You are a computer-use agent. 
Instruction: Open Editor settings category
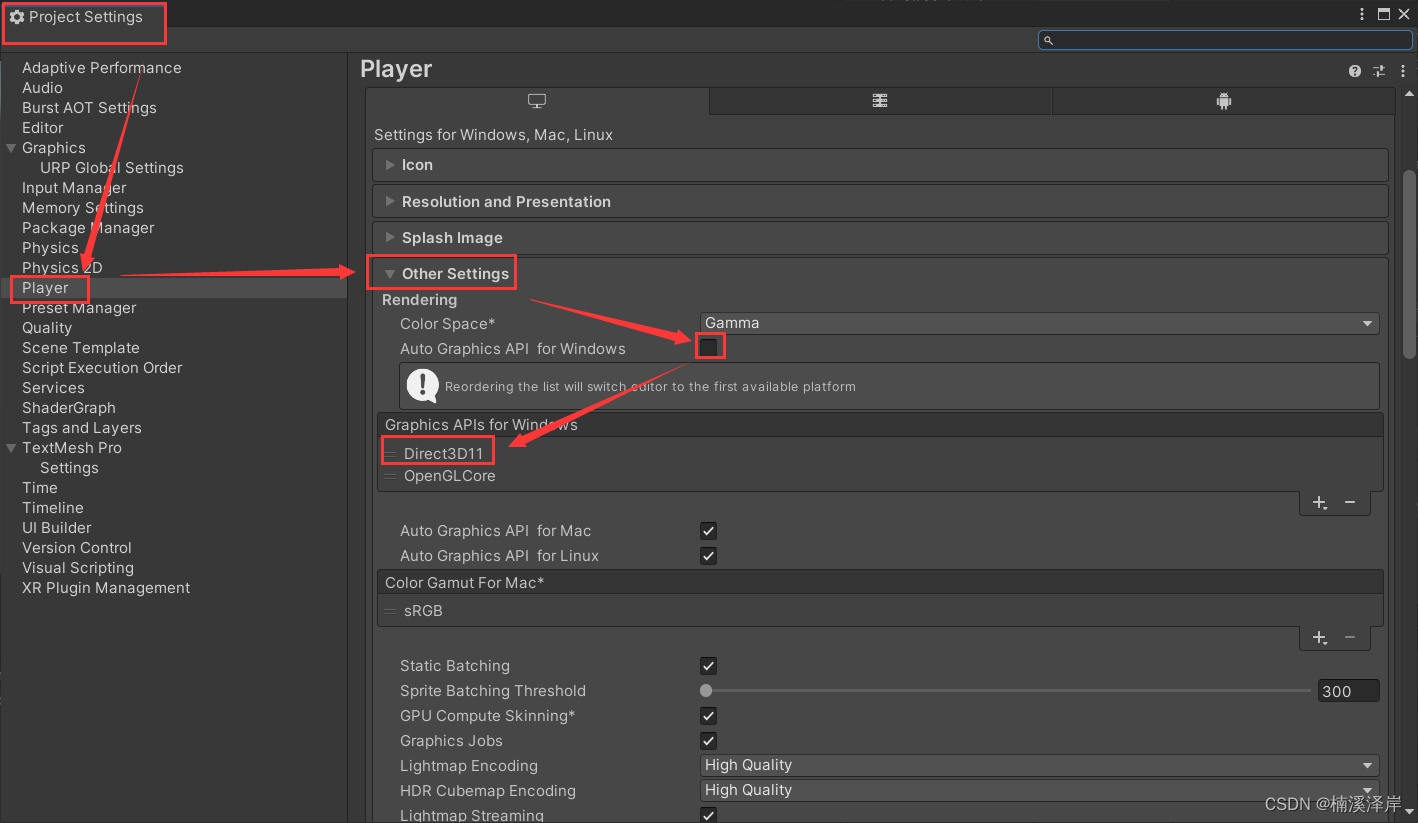(43, 128)
